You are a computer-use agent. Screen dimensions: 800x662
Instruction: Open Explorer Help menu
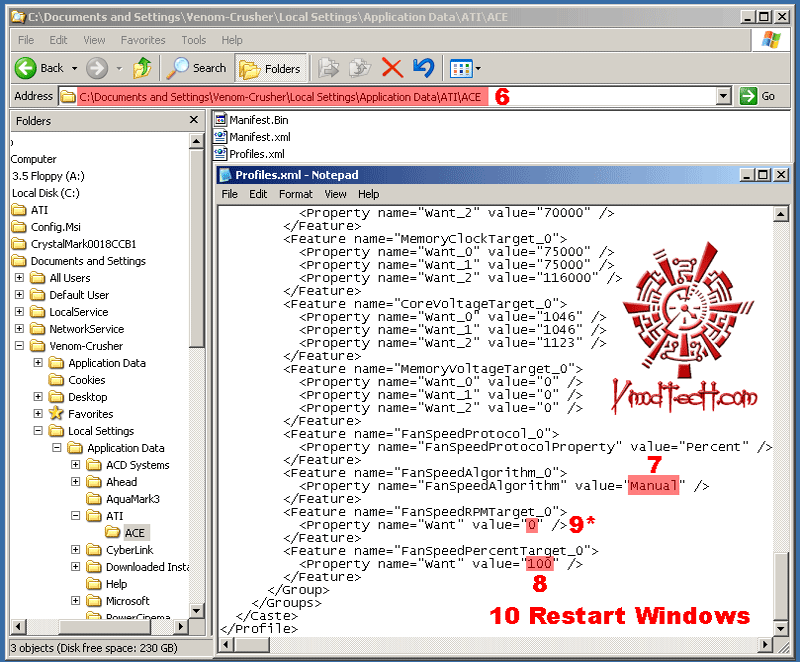232,40
